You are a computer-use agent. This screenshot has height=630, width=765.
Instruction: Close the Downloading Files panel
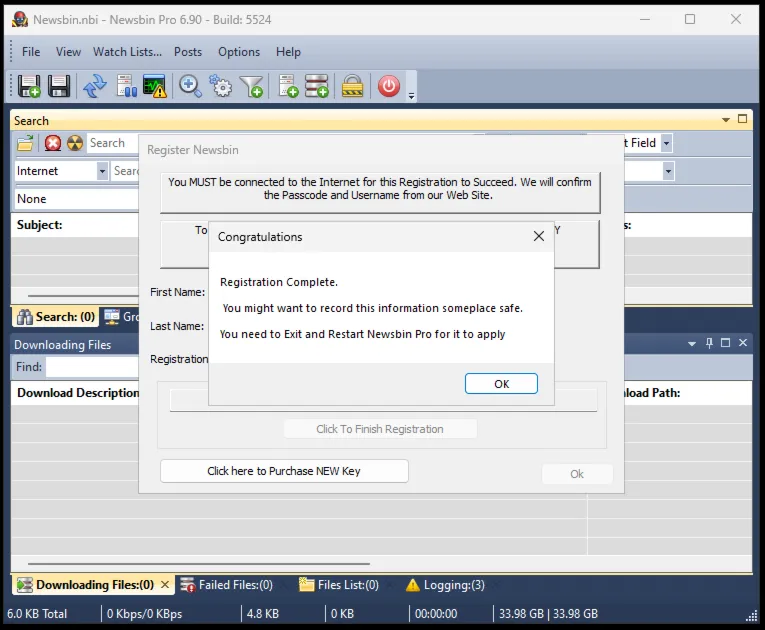point(743,343)
